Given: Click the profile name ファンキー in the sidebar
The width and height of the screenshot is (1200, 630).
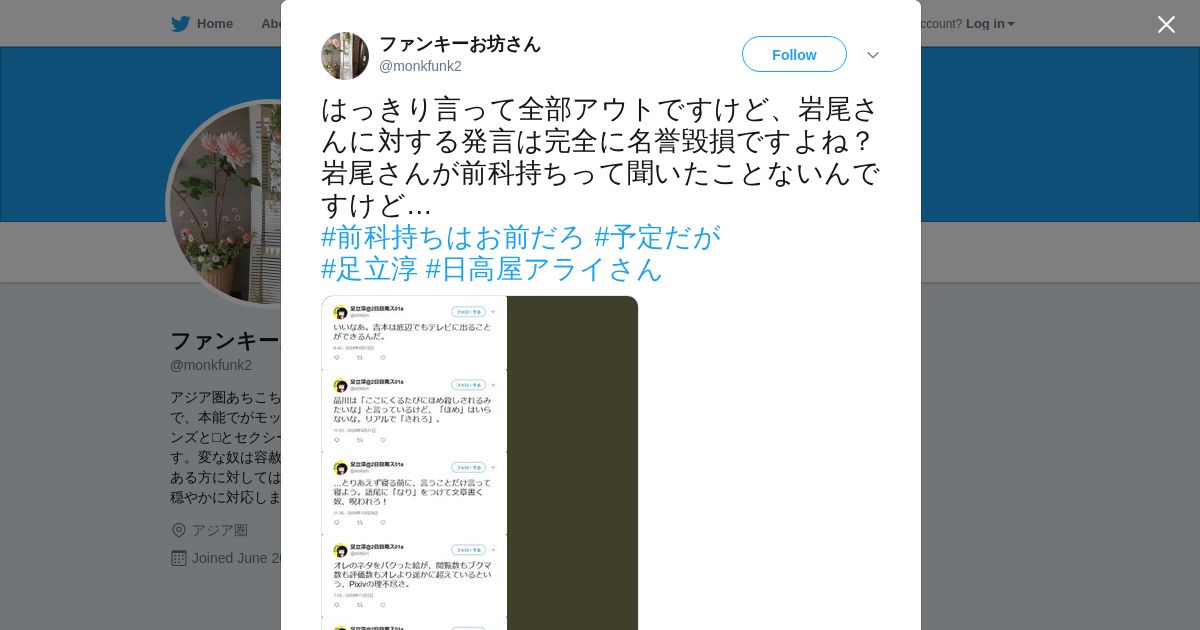Looking at the screenshot, I should click(225, 340).
